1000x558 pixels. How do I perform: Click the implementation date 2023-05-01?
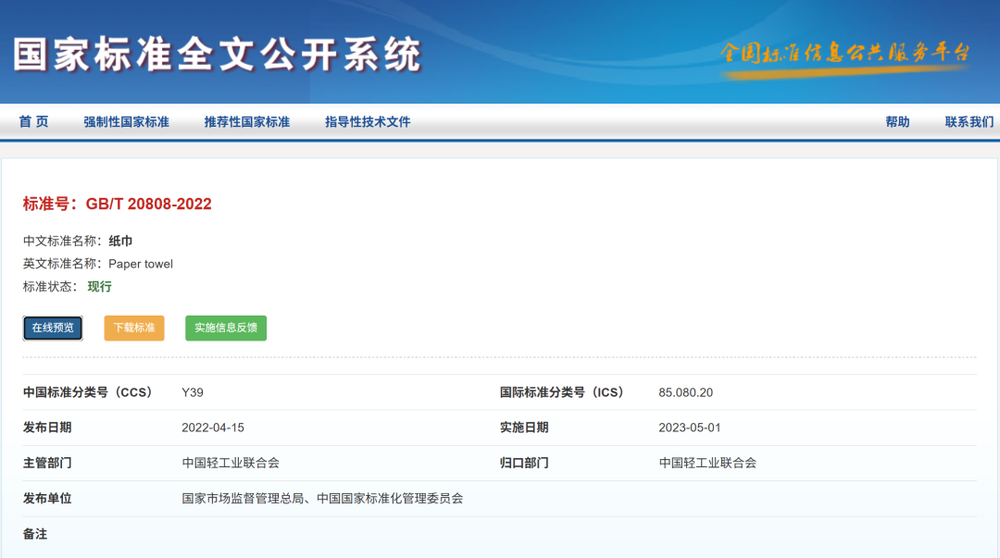point(690,428)
